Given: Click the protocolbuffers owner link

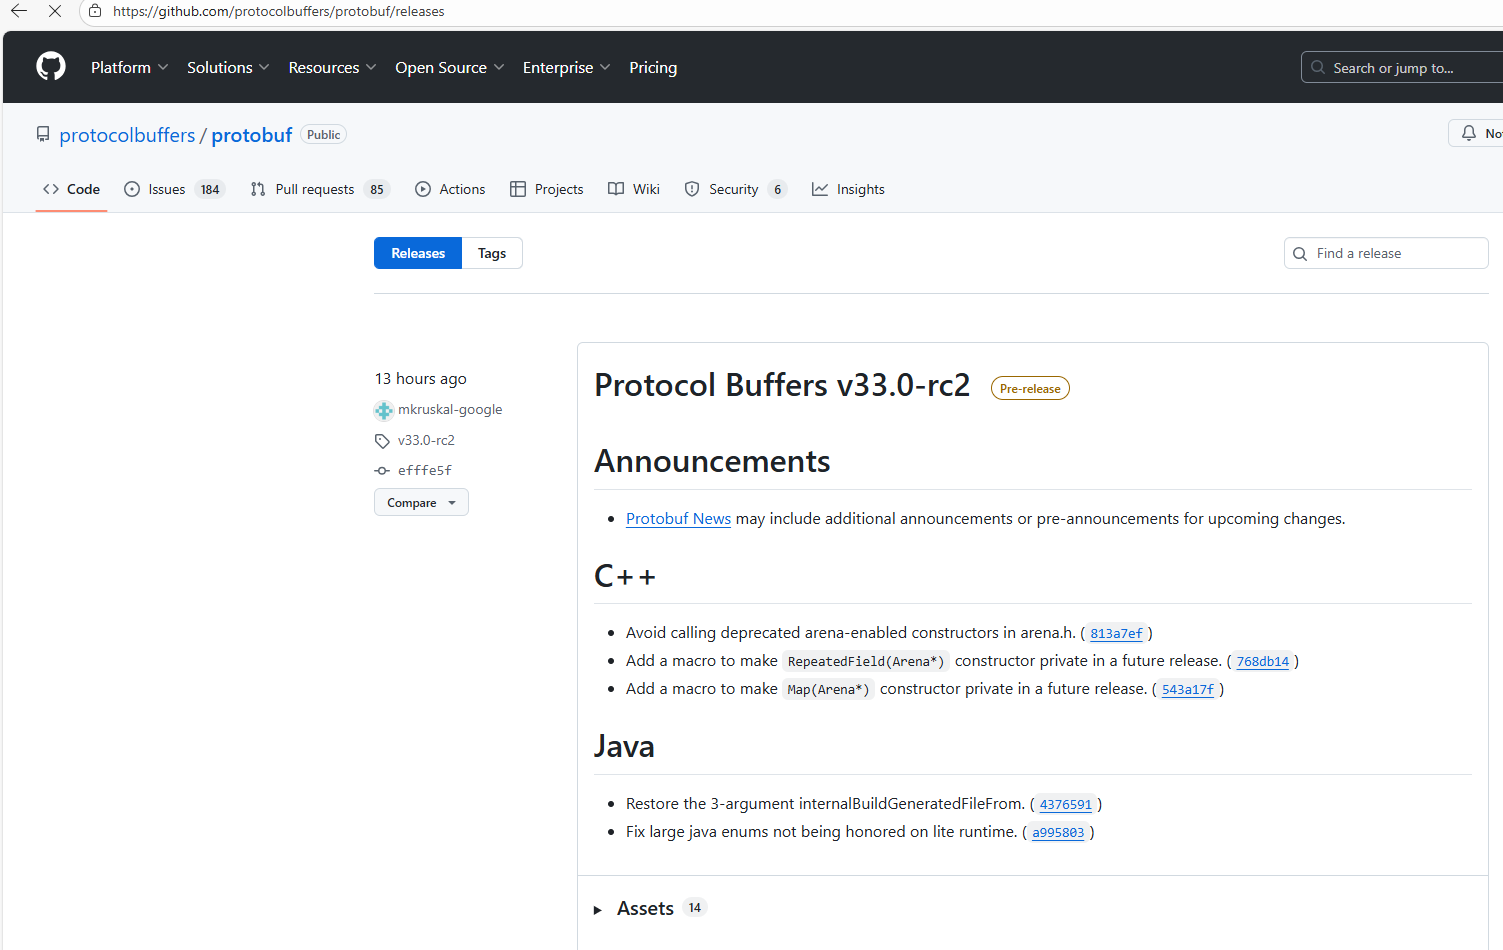Looking at the screenshot, I should [x=127, y=135].
